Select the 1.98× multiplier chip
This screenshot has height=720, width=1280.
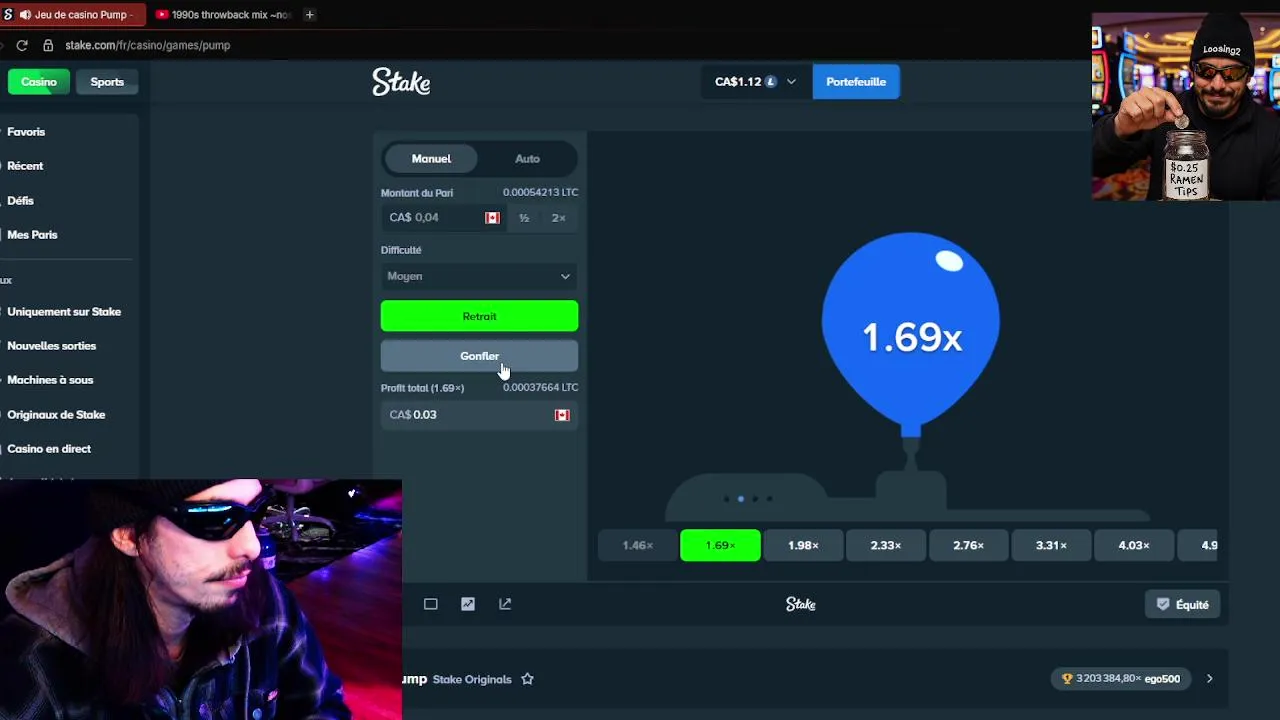[803, 546]
